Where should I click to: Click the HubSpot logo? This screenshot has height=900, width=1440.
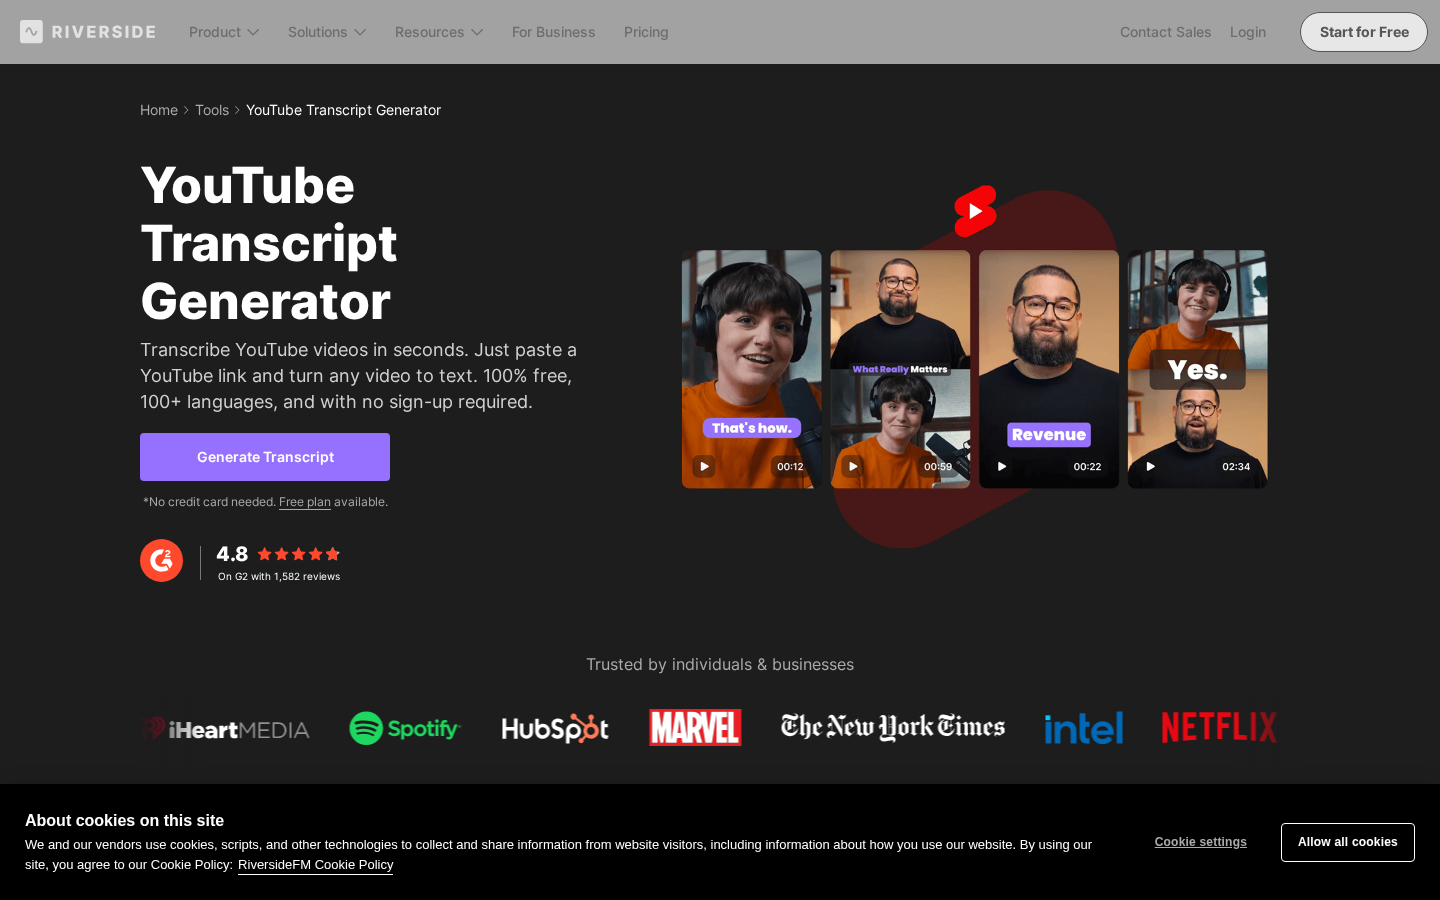click(x=555, y=728)
